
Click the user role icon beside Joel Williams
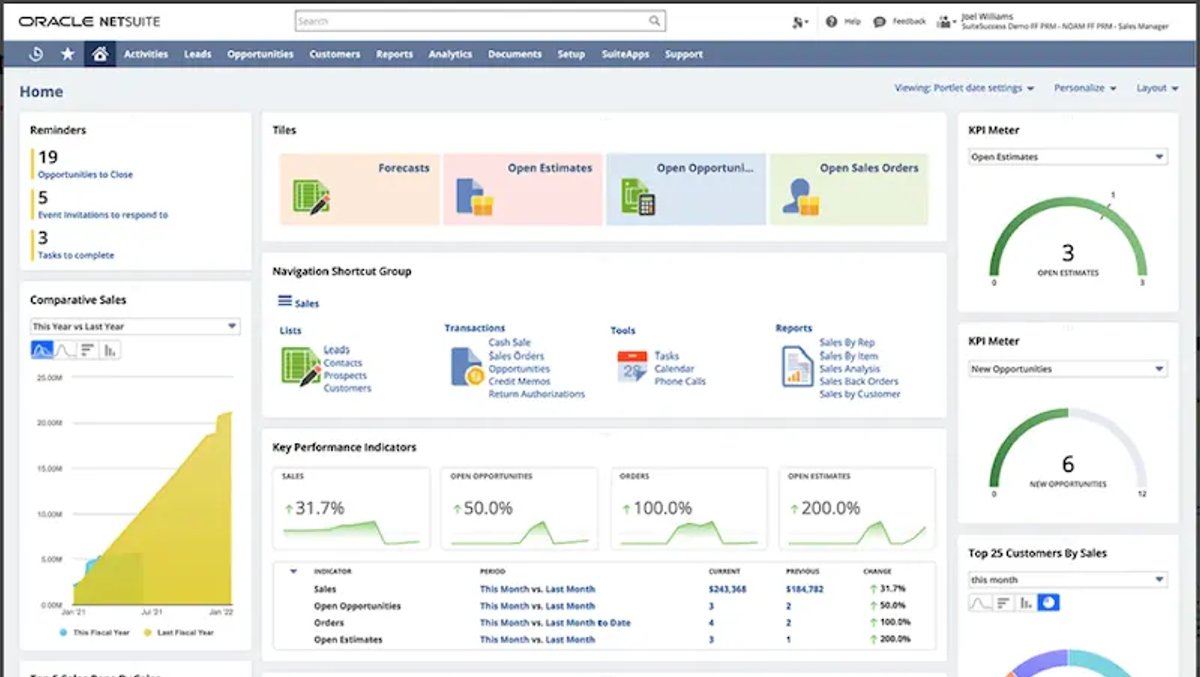(945, 21)
